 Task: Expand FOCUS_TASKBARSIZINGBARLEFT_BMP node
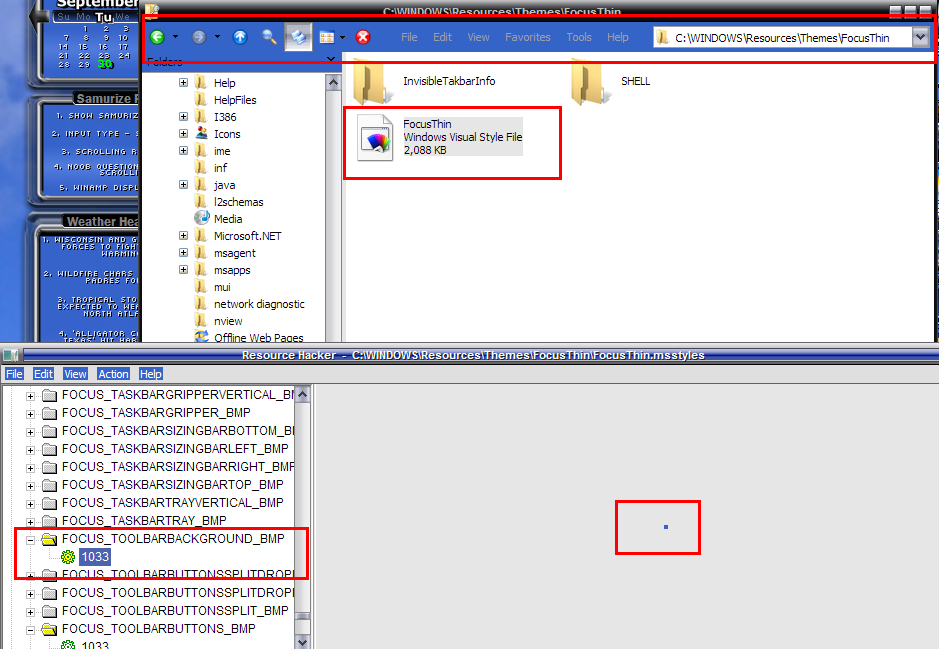[x=30, y=450]
